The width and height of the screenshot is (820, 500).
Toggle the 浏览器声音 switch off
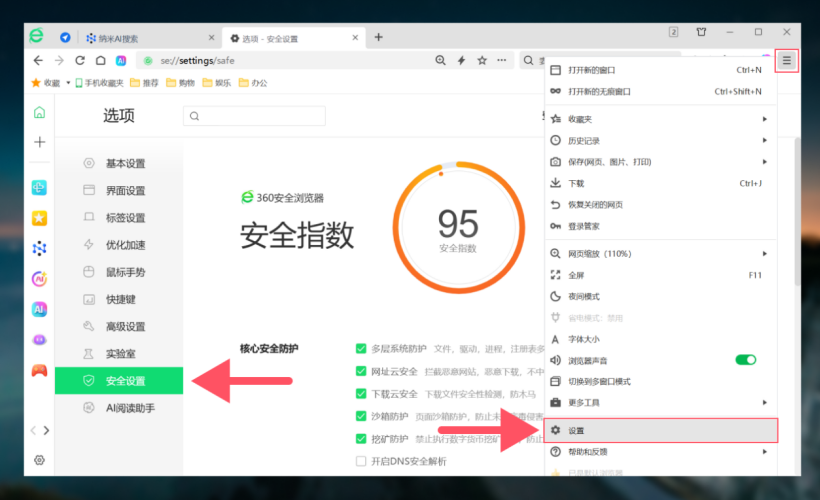click(745, 360)
